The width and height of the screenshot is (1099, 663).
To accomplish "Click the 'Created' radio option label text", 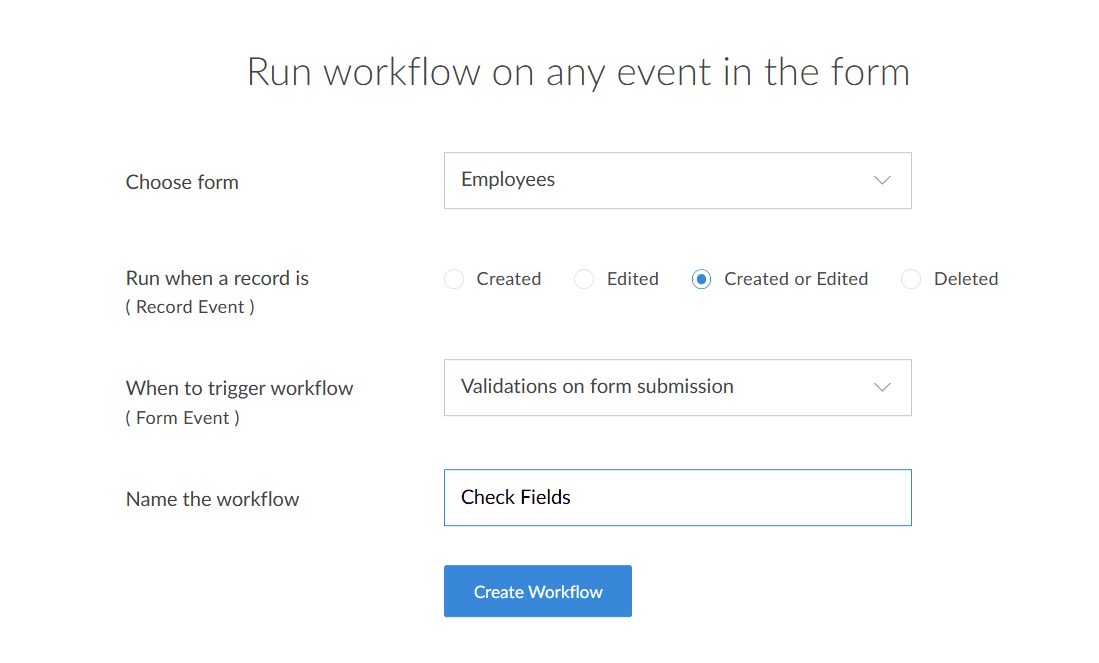I will (508, 280).
